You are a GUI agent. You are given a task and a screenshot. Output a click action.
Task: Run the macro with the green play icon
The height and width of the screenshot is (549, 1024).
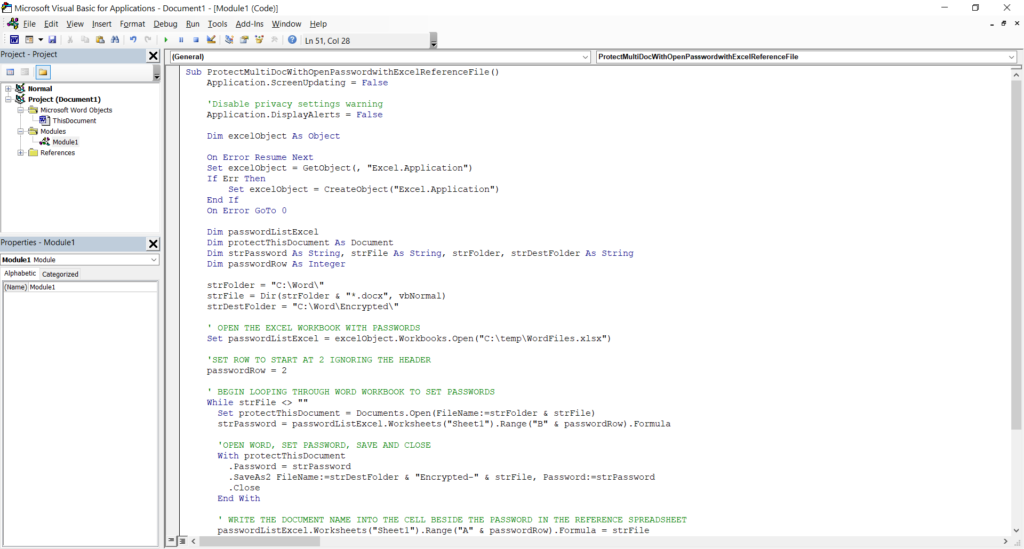[x=166, y=40]
